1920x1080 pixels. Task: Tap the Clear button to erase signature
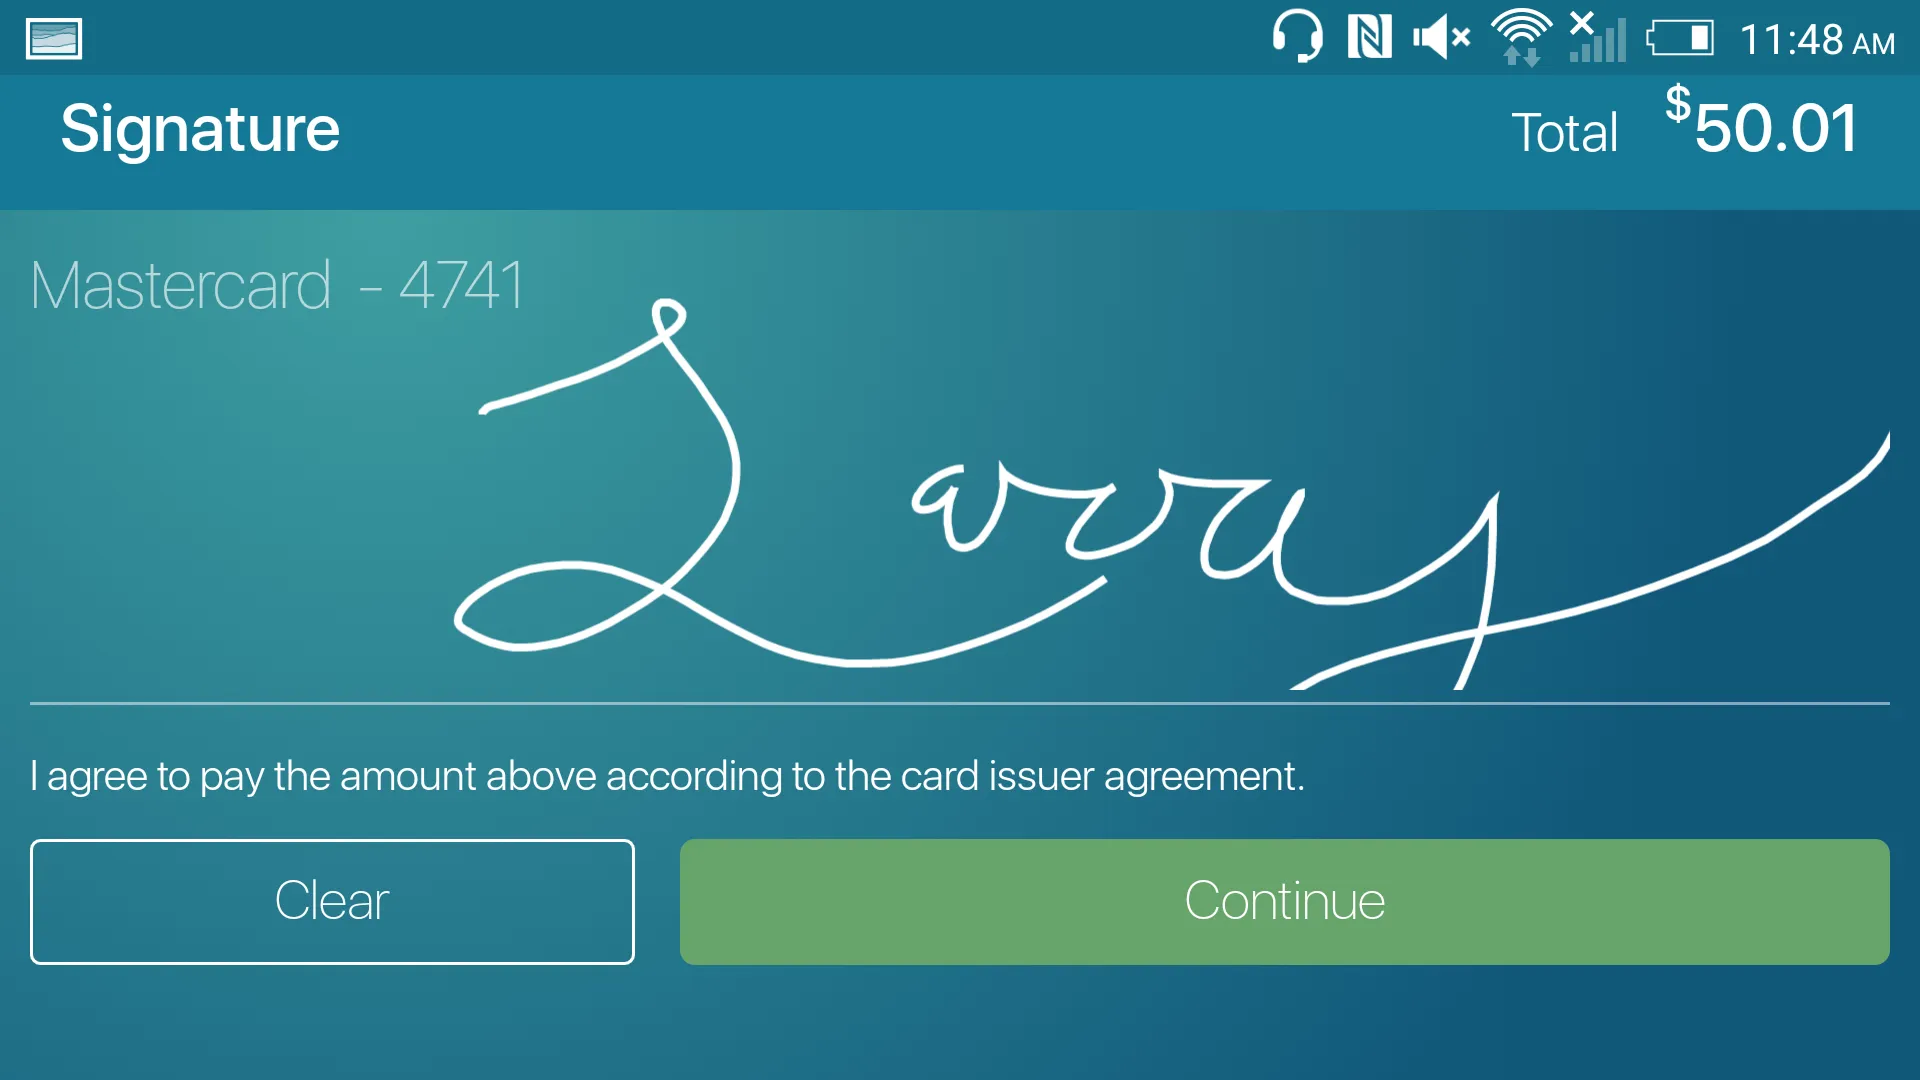pyautogui.click(x=331, y=899)
